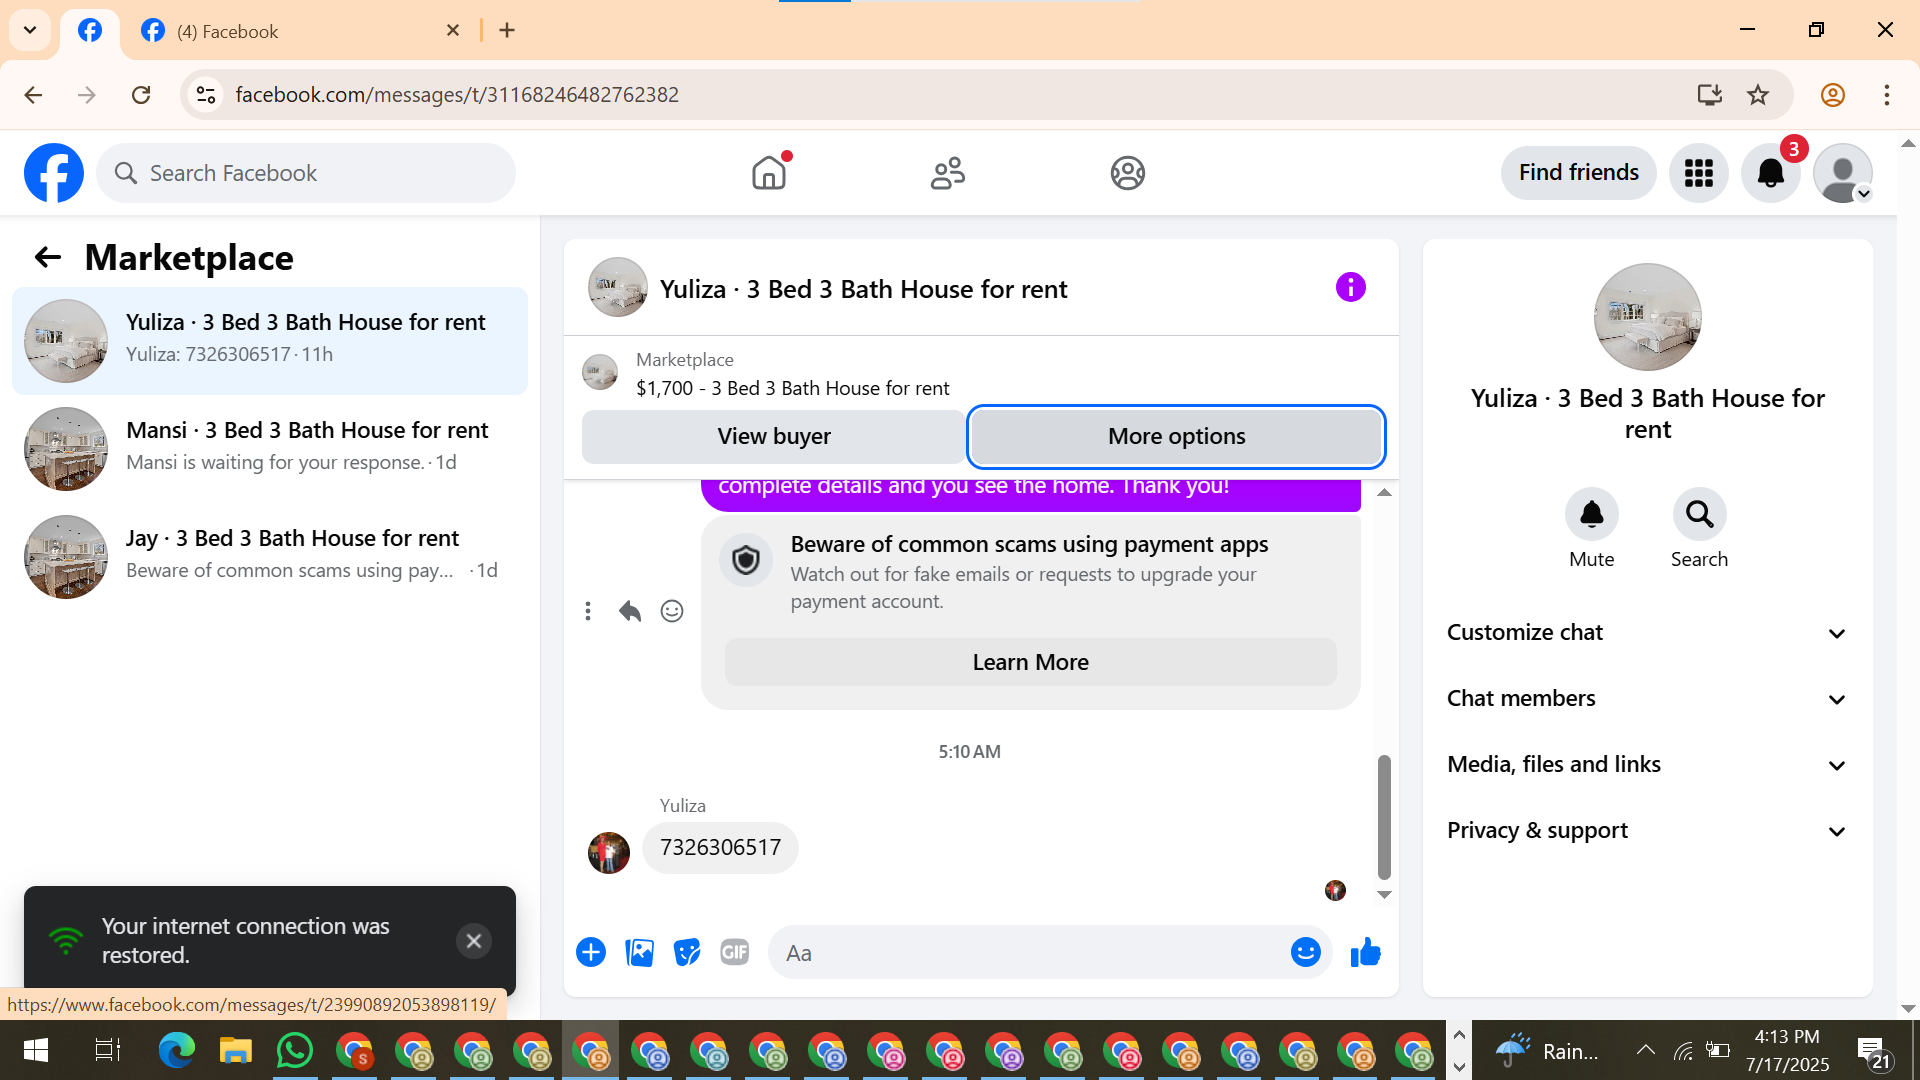1920x1080 pixels.
Task: Open Mansi's house rental conversation
Action: point(270,447)
